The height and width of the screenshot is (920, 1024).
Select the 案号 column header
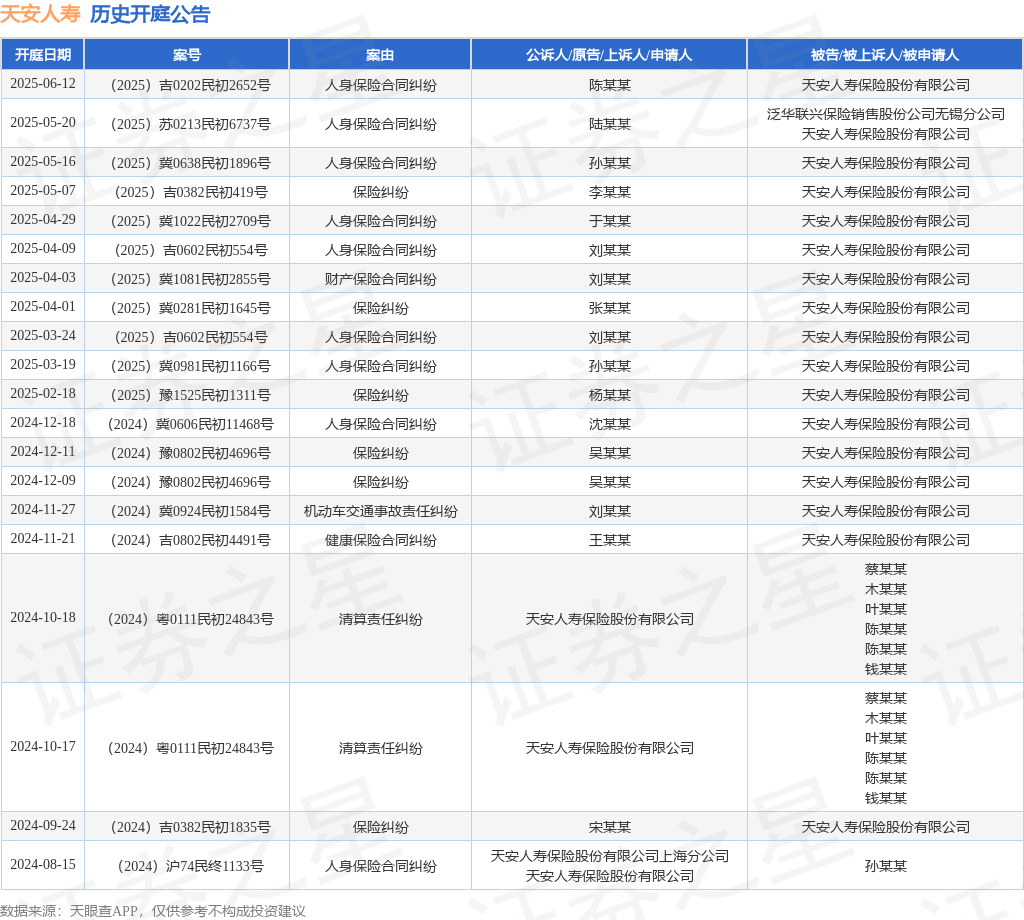tap(187, 55)
